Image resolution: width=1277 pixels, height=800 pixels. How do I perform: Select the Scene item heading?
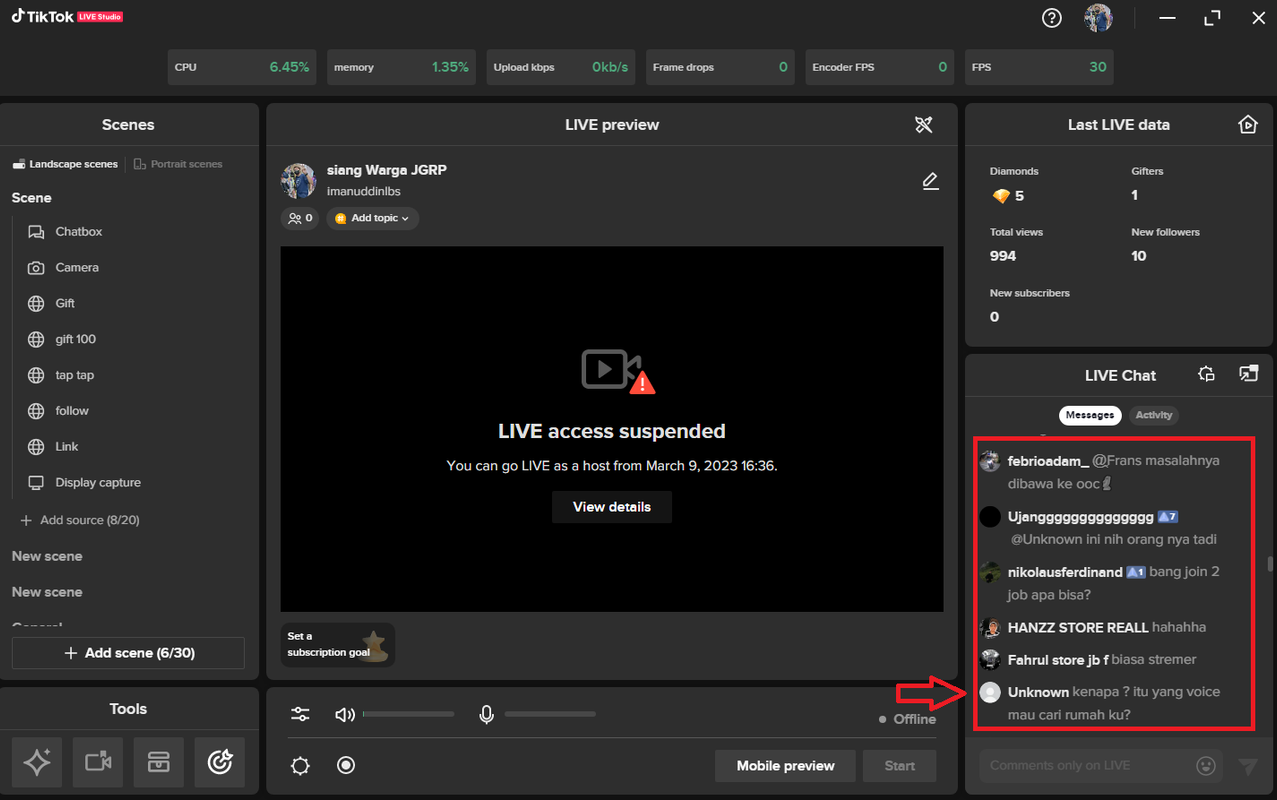coord(32,198)
